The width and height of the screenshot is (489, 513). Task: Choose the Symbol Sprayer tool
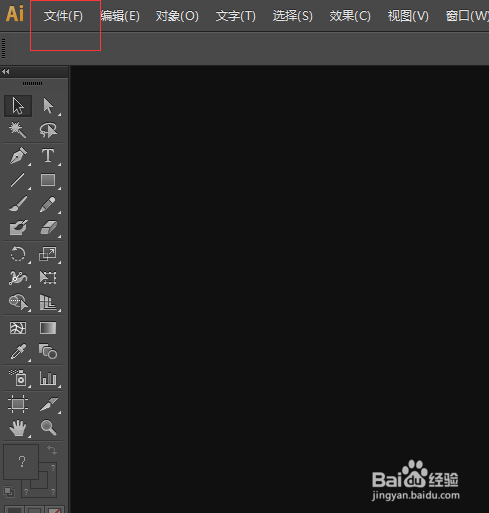coord(18,378)
